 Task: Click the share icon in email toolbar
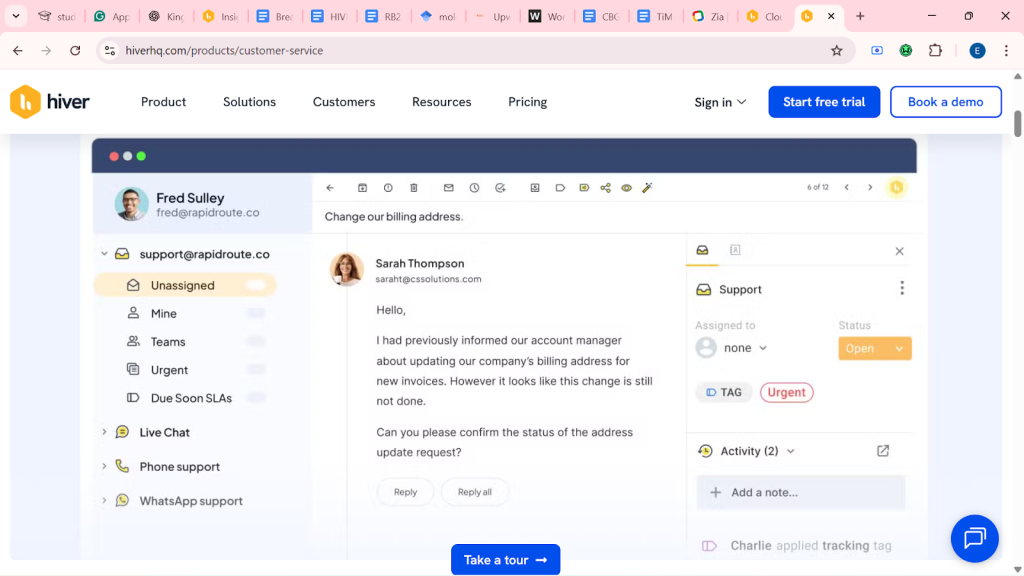[x=605, y=188]
